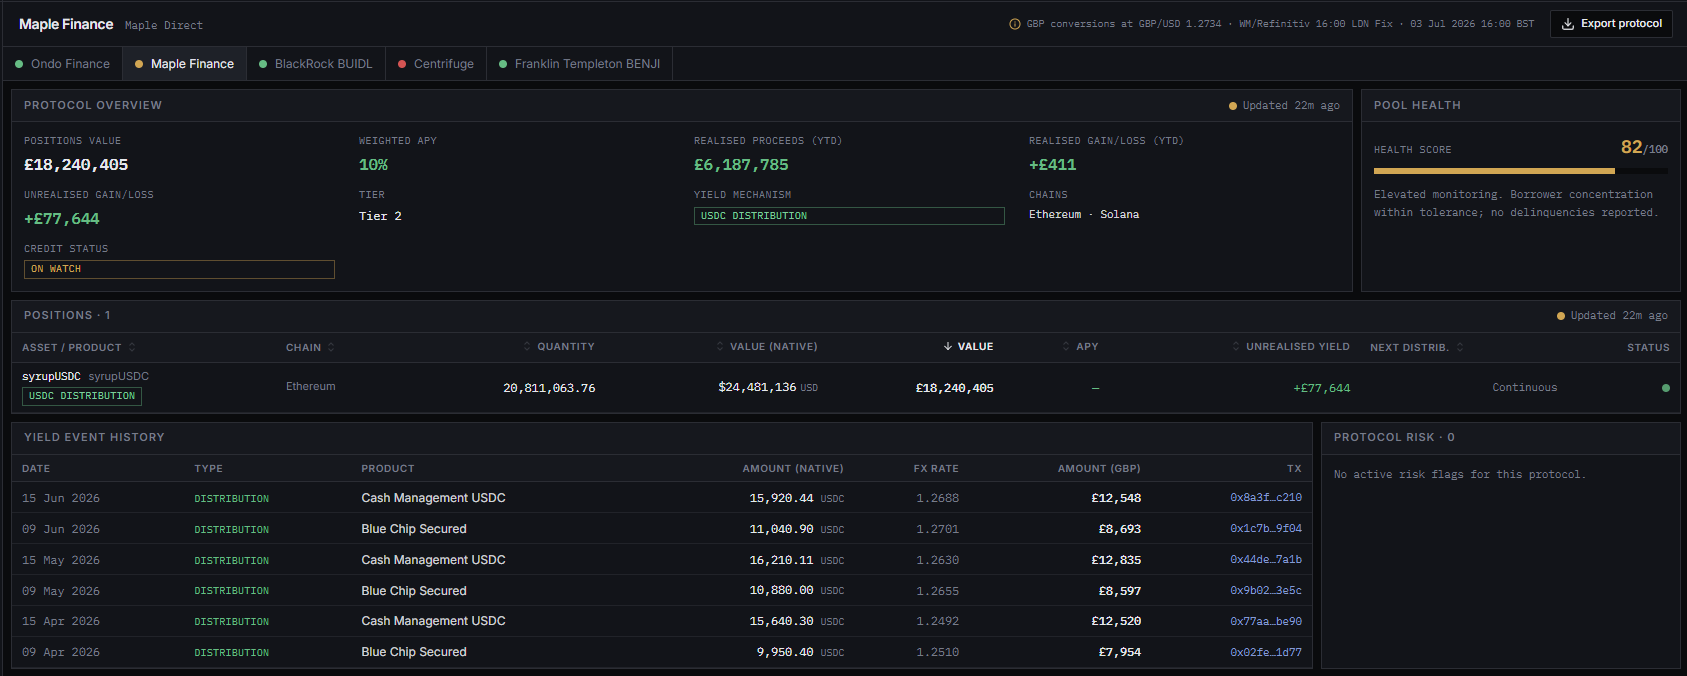
Task: Open the Centrifuge tab
Action: pos(436,64)
